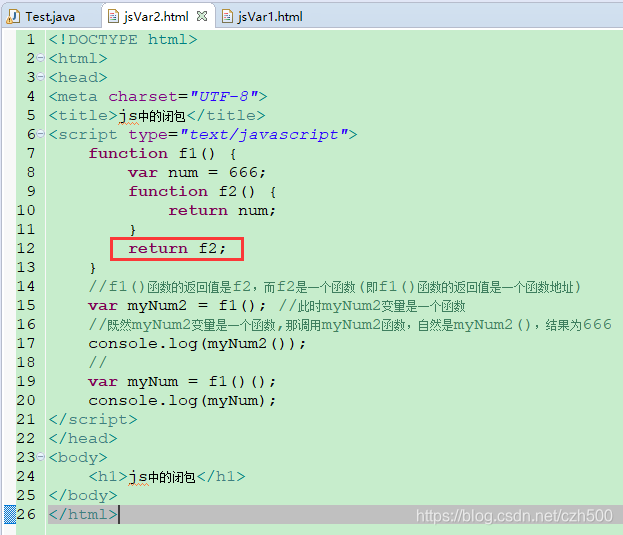Collapse the html tag fold on line 2
Viewport: 623px width, 535px height.
(41, 58)
